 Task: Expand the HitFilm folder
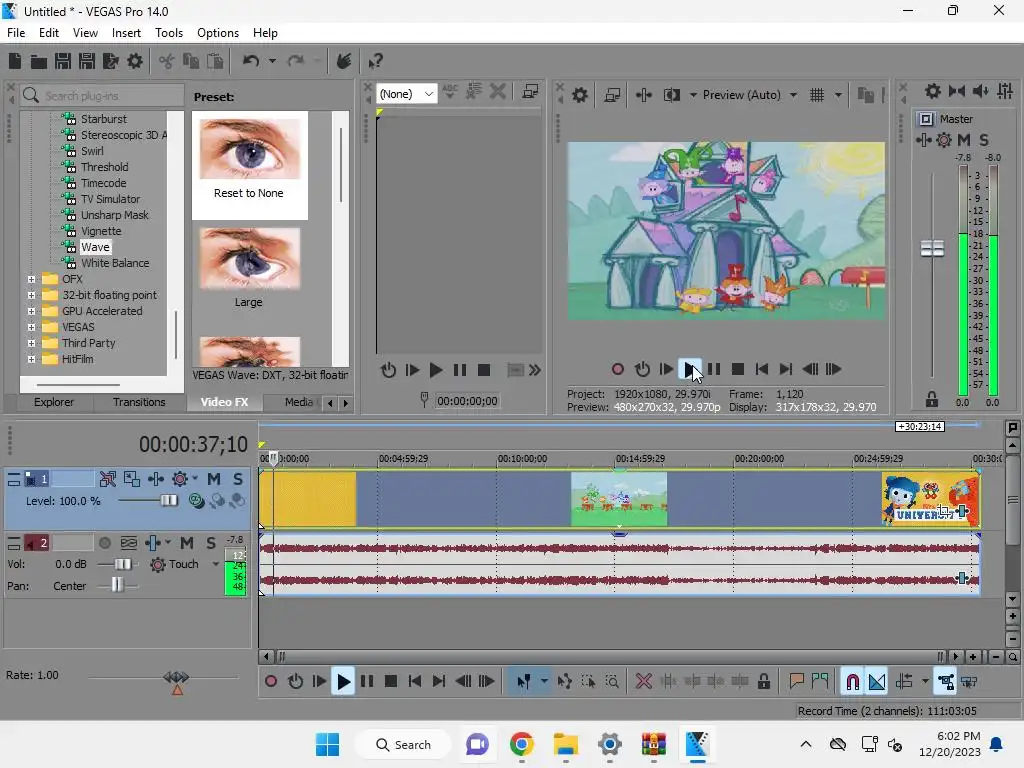coord(31,359)
